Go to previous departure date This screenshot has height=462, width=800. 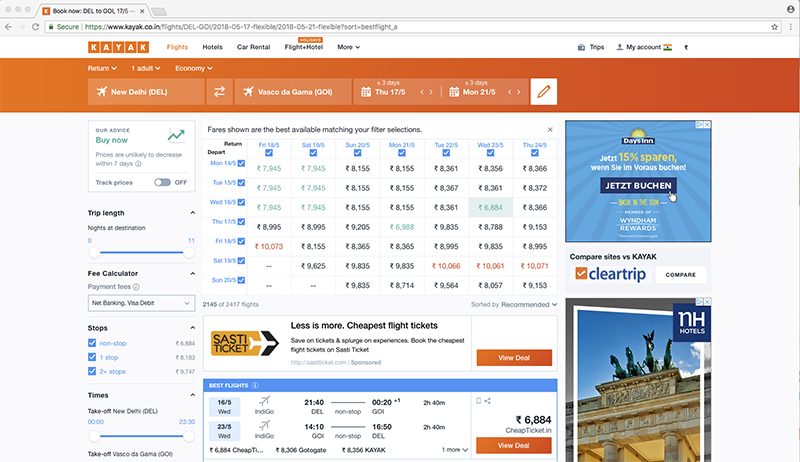click(422, 92)
